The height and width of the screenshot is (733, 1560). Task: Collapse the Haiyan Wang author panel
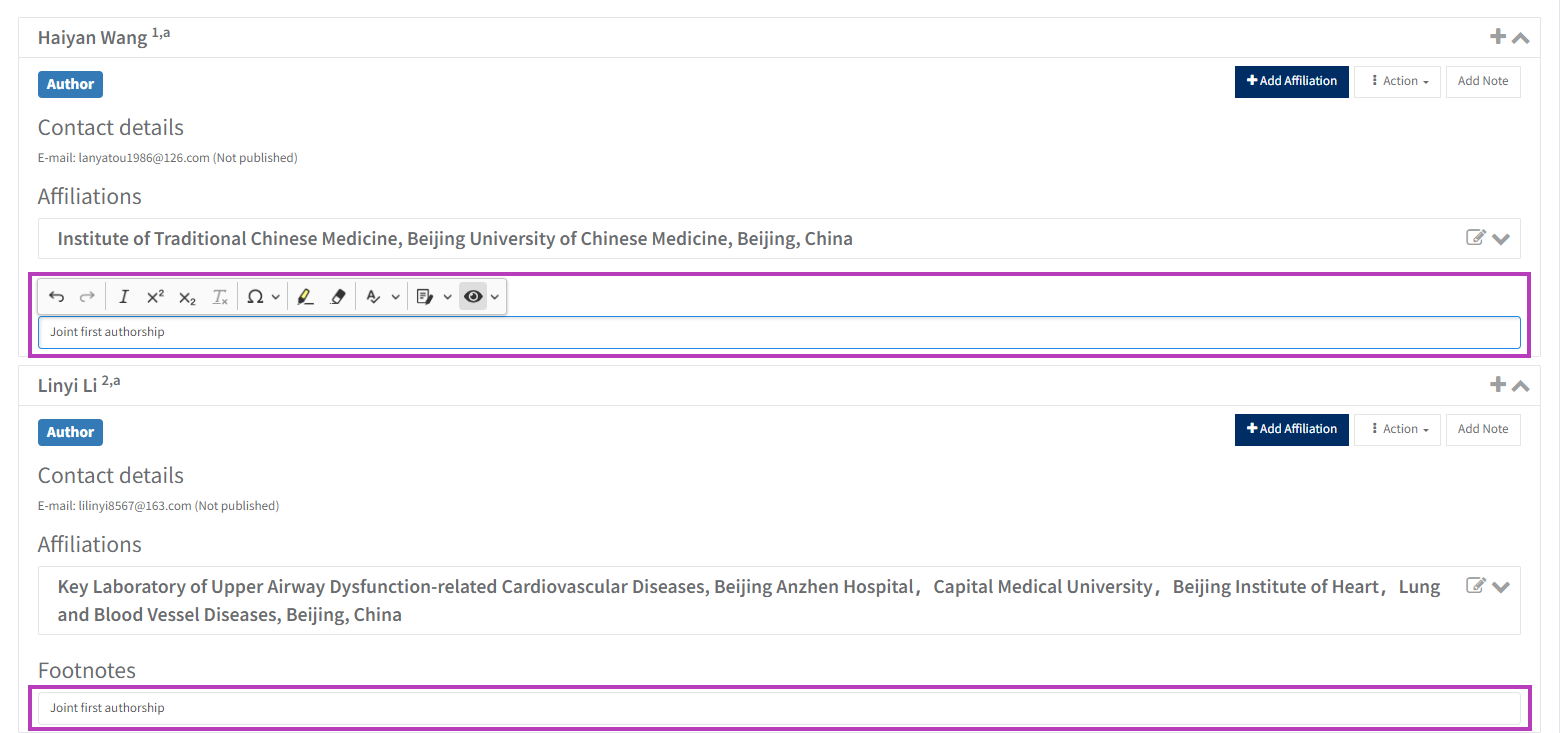click(x=1521, y=38)
